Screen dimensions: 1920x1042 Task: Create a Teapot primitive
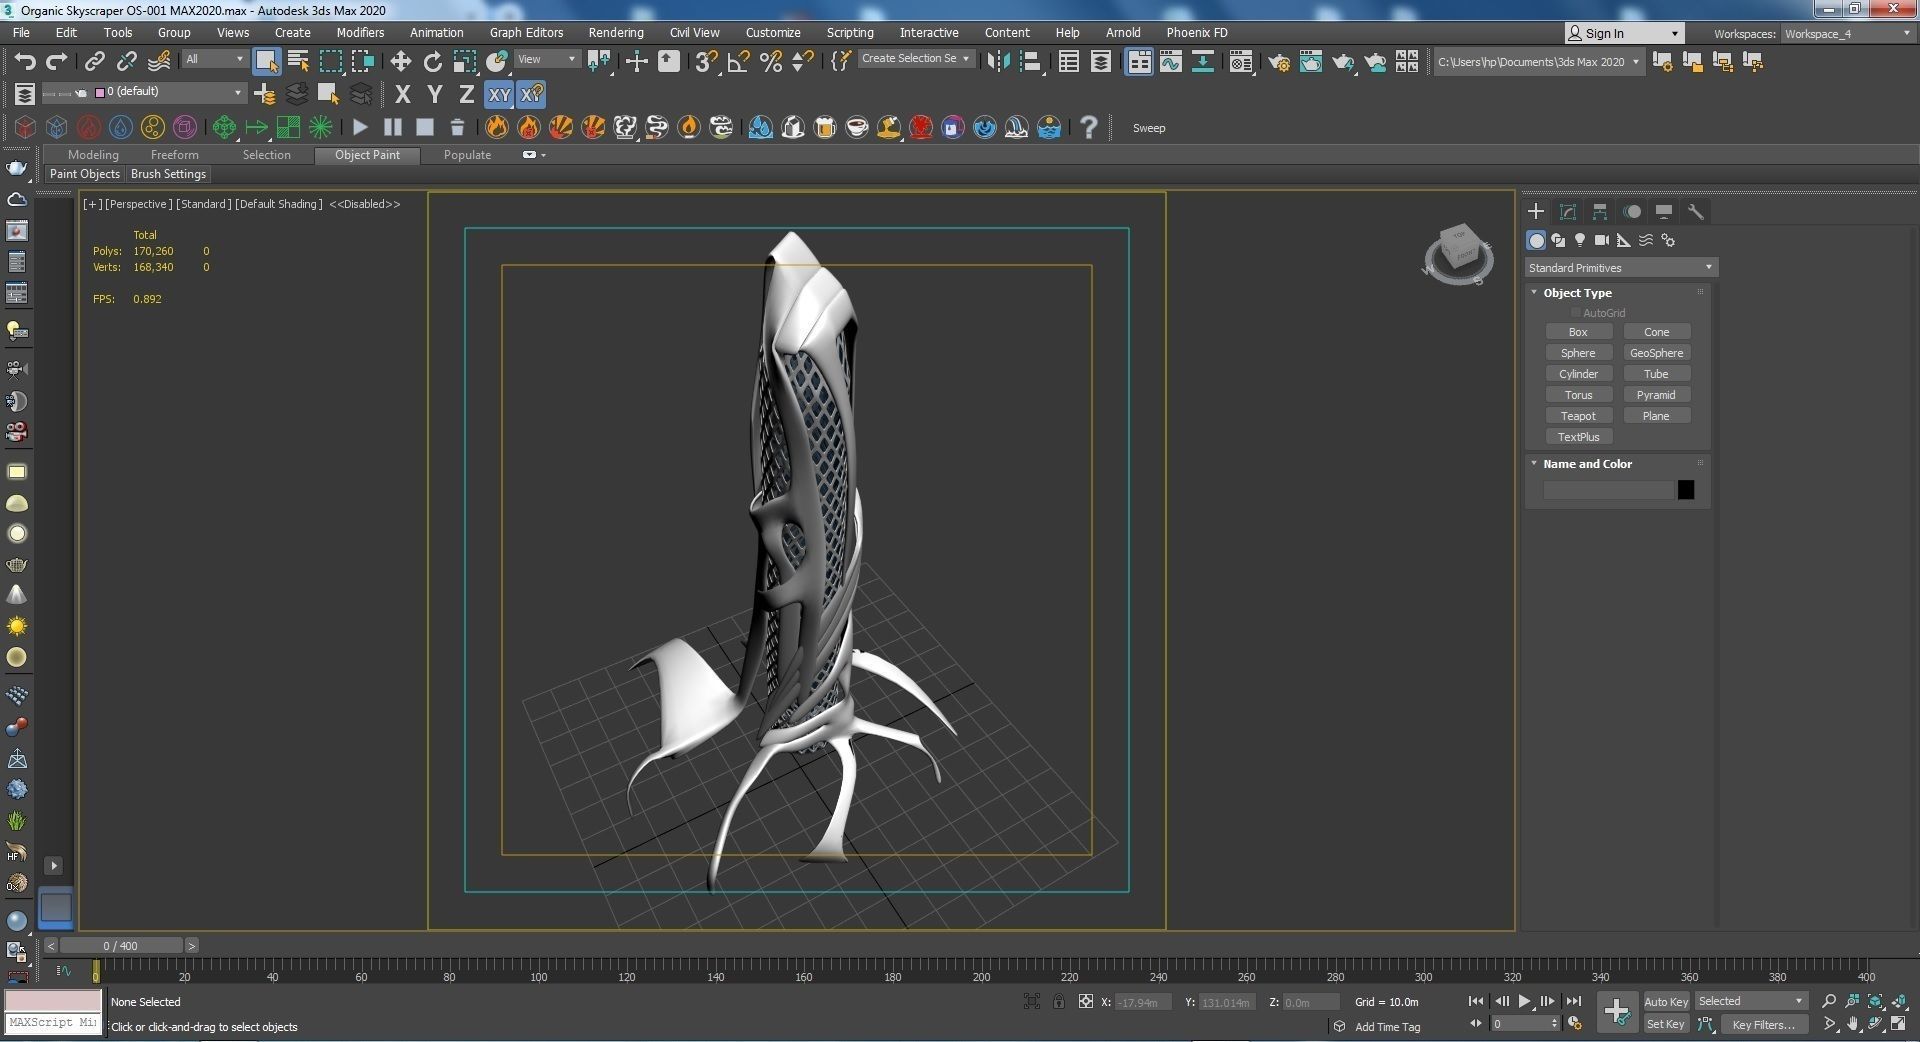point(1578,416)
